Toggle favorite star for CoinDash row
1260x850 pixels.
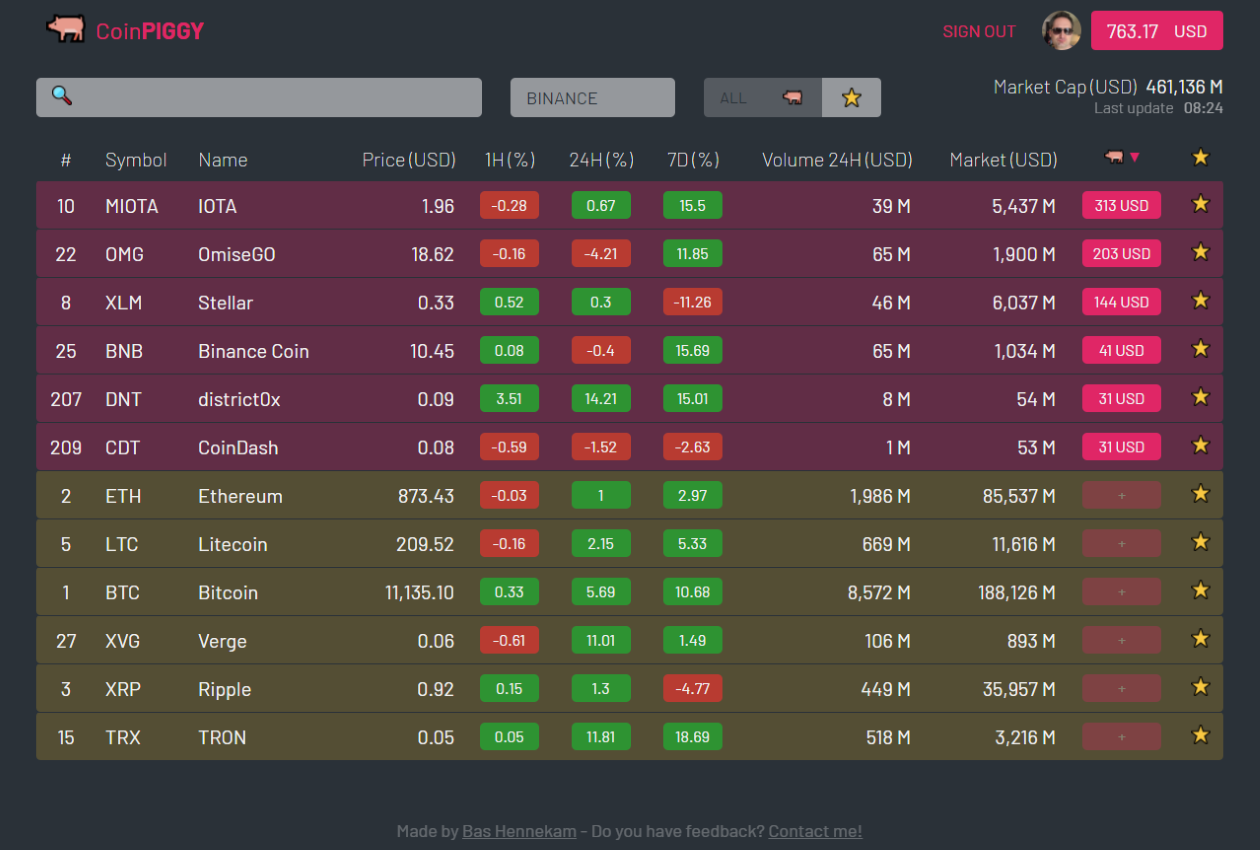1201,445
